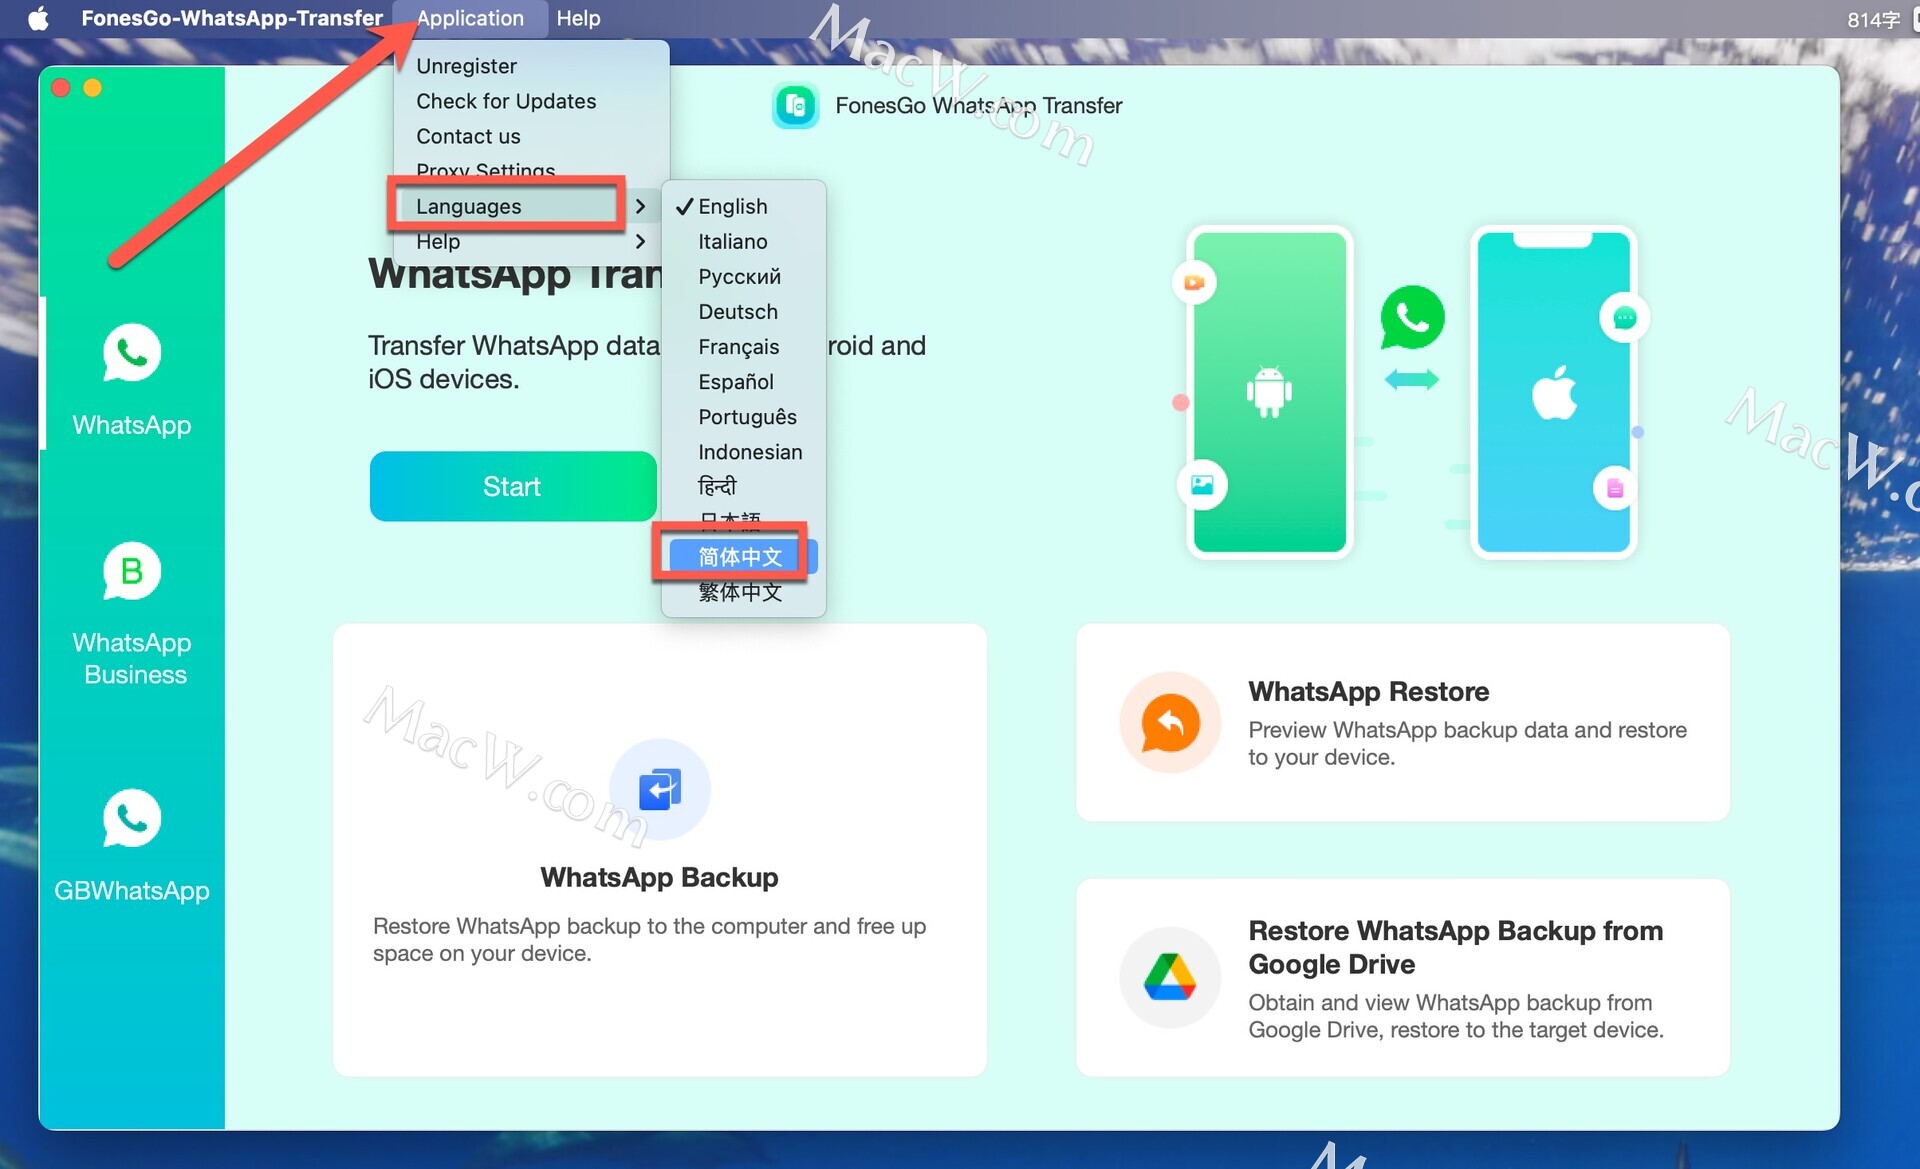This screenshot has height=1169, width=1920.
Task: Click the yellow minimize window button
Action: click(x=92, y=88)
